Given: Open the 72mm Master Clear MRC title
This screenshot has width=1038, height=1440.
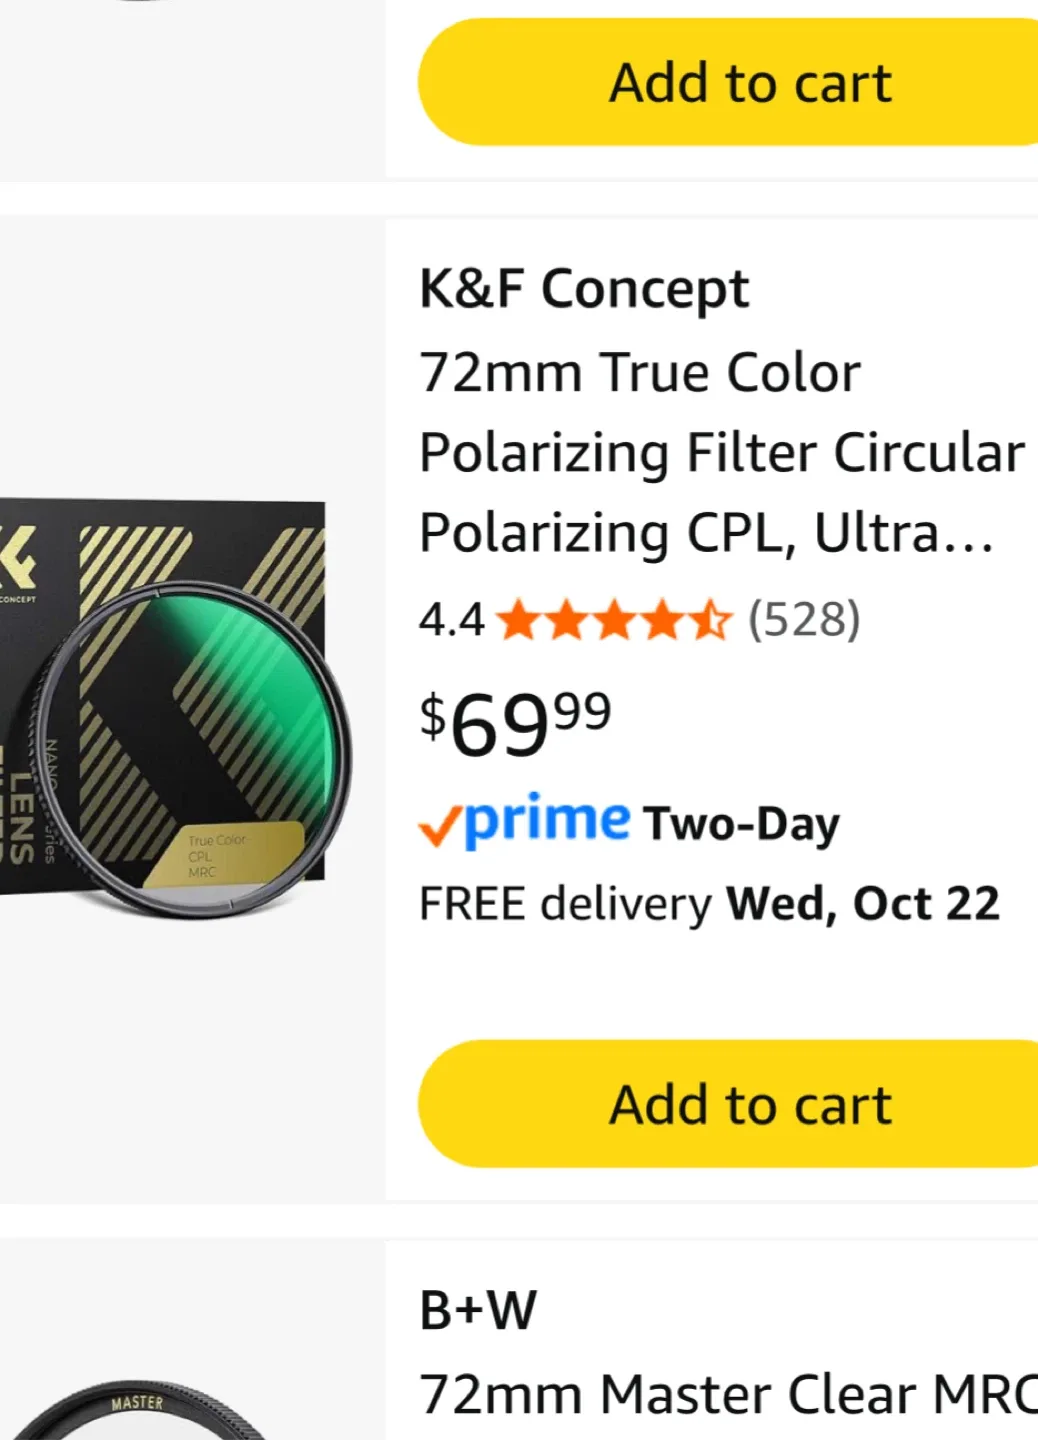Looking at the screenshot, I should click(x=728, y=1394).
